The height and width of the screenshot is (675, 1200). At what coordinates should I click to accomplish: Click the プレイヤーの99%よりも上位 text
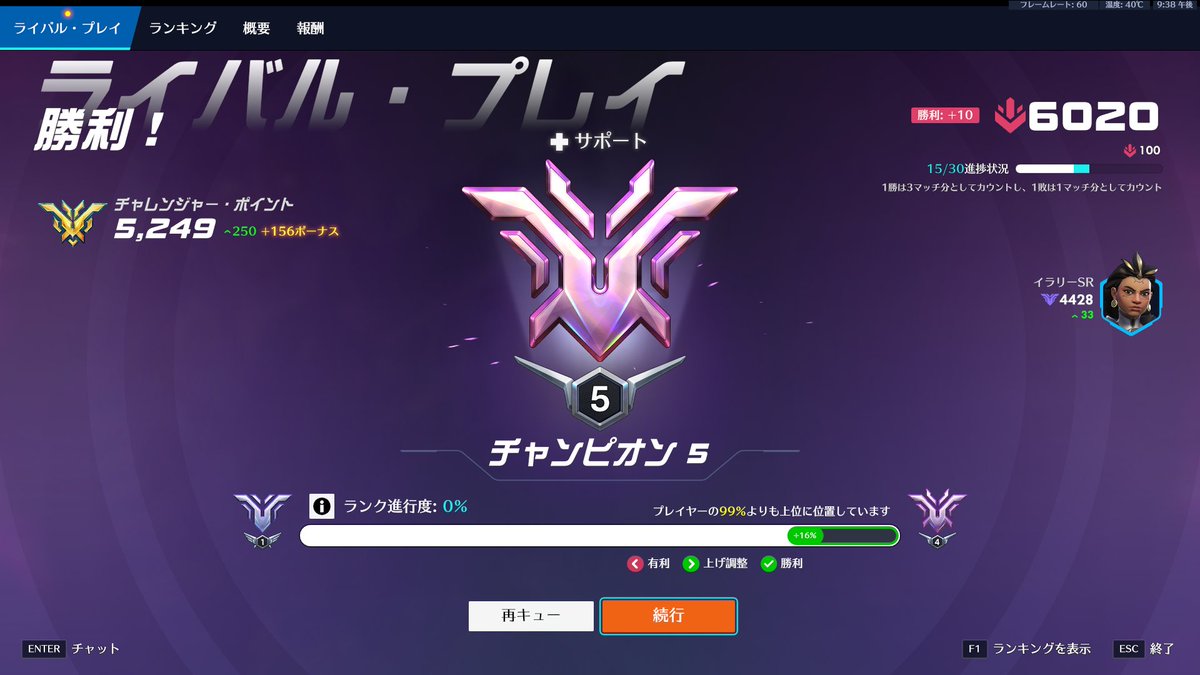(x=771, y=511)
